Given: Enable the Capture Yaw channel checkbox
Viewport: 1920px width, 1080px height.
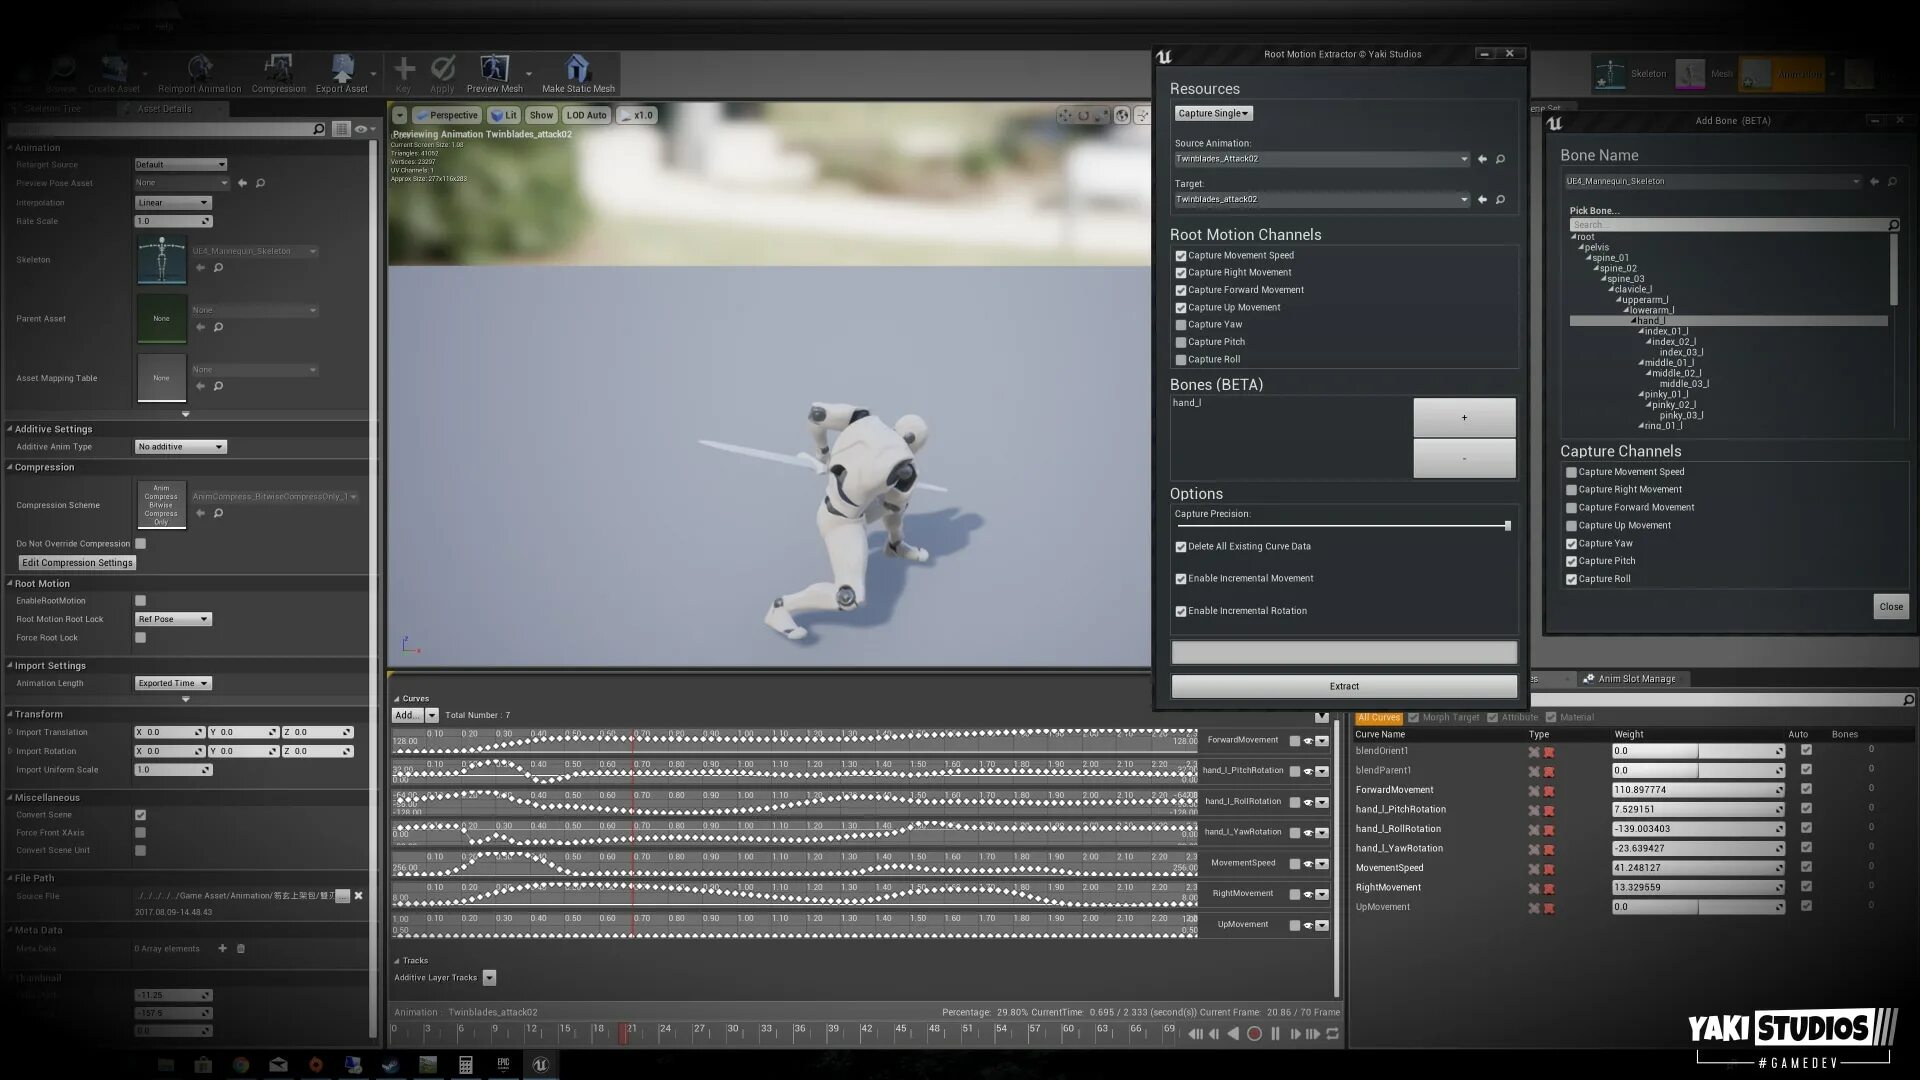Looking at the screenshot, I should [x=1181, y=324].
